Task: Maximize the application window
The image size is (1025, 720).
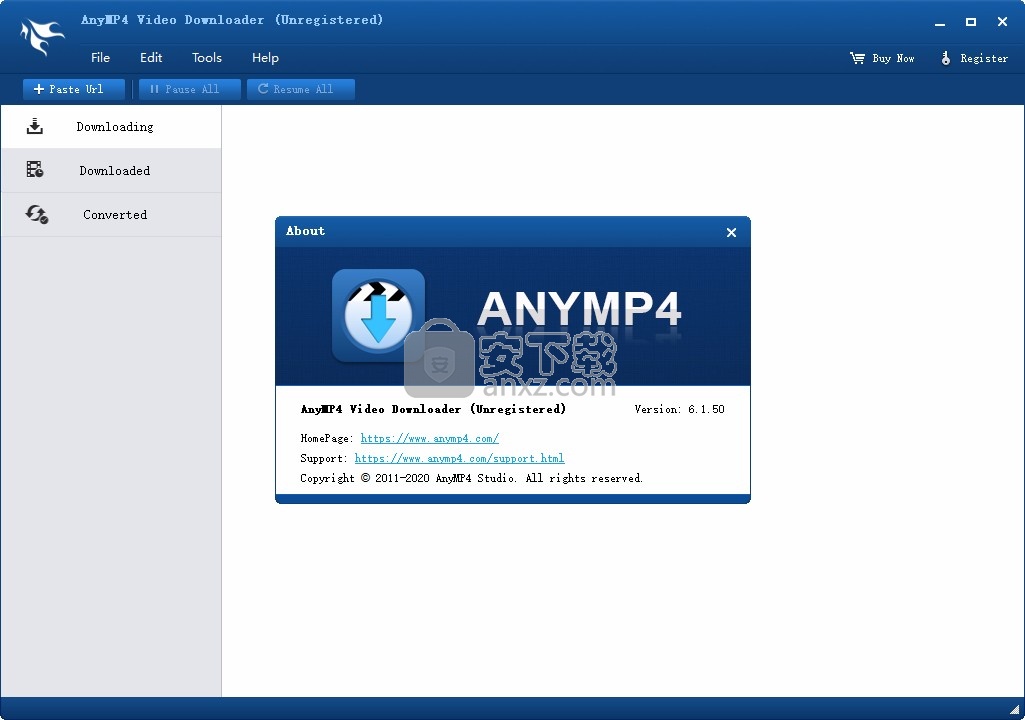Action: pyautogui.click(x=970, y=22)
